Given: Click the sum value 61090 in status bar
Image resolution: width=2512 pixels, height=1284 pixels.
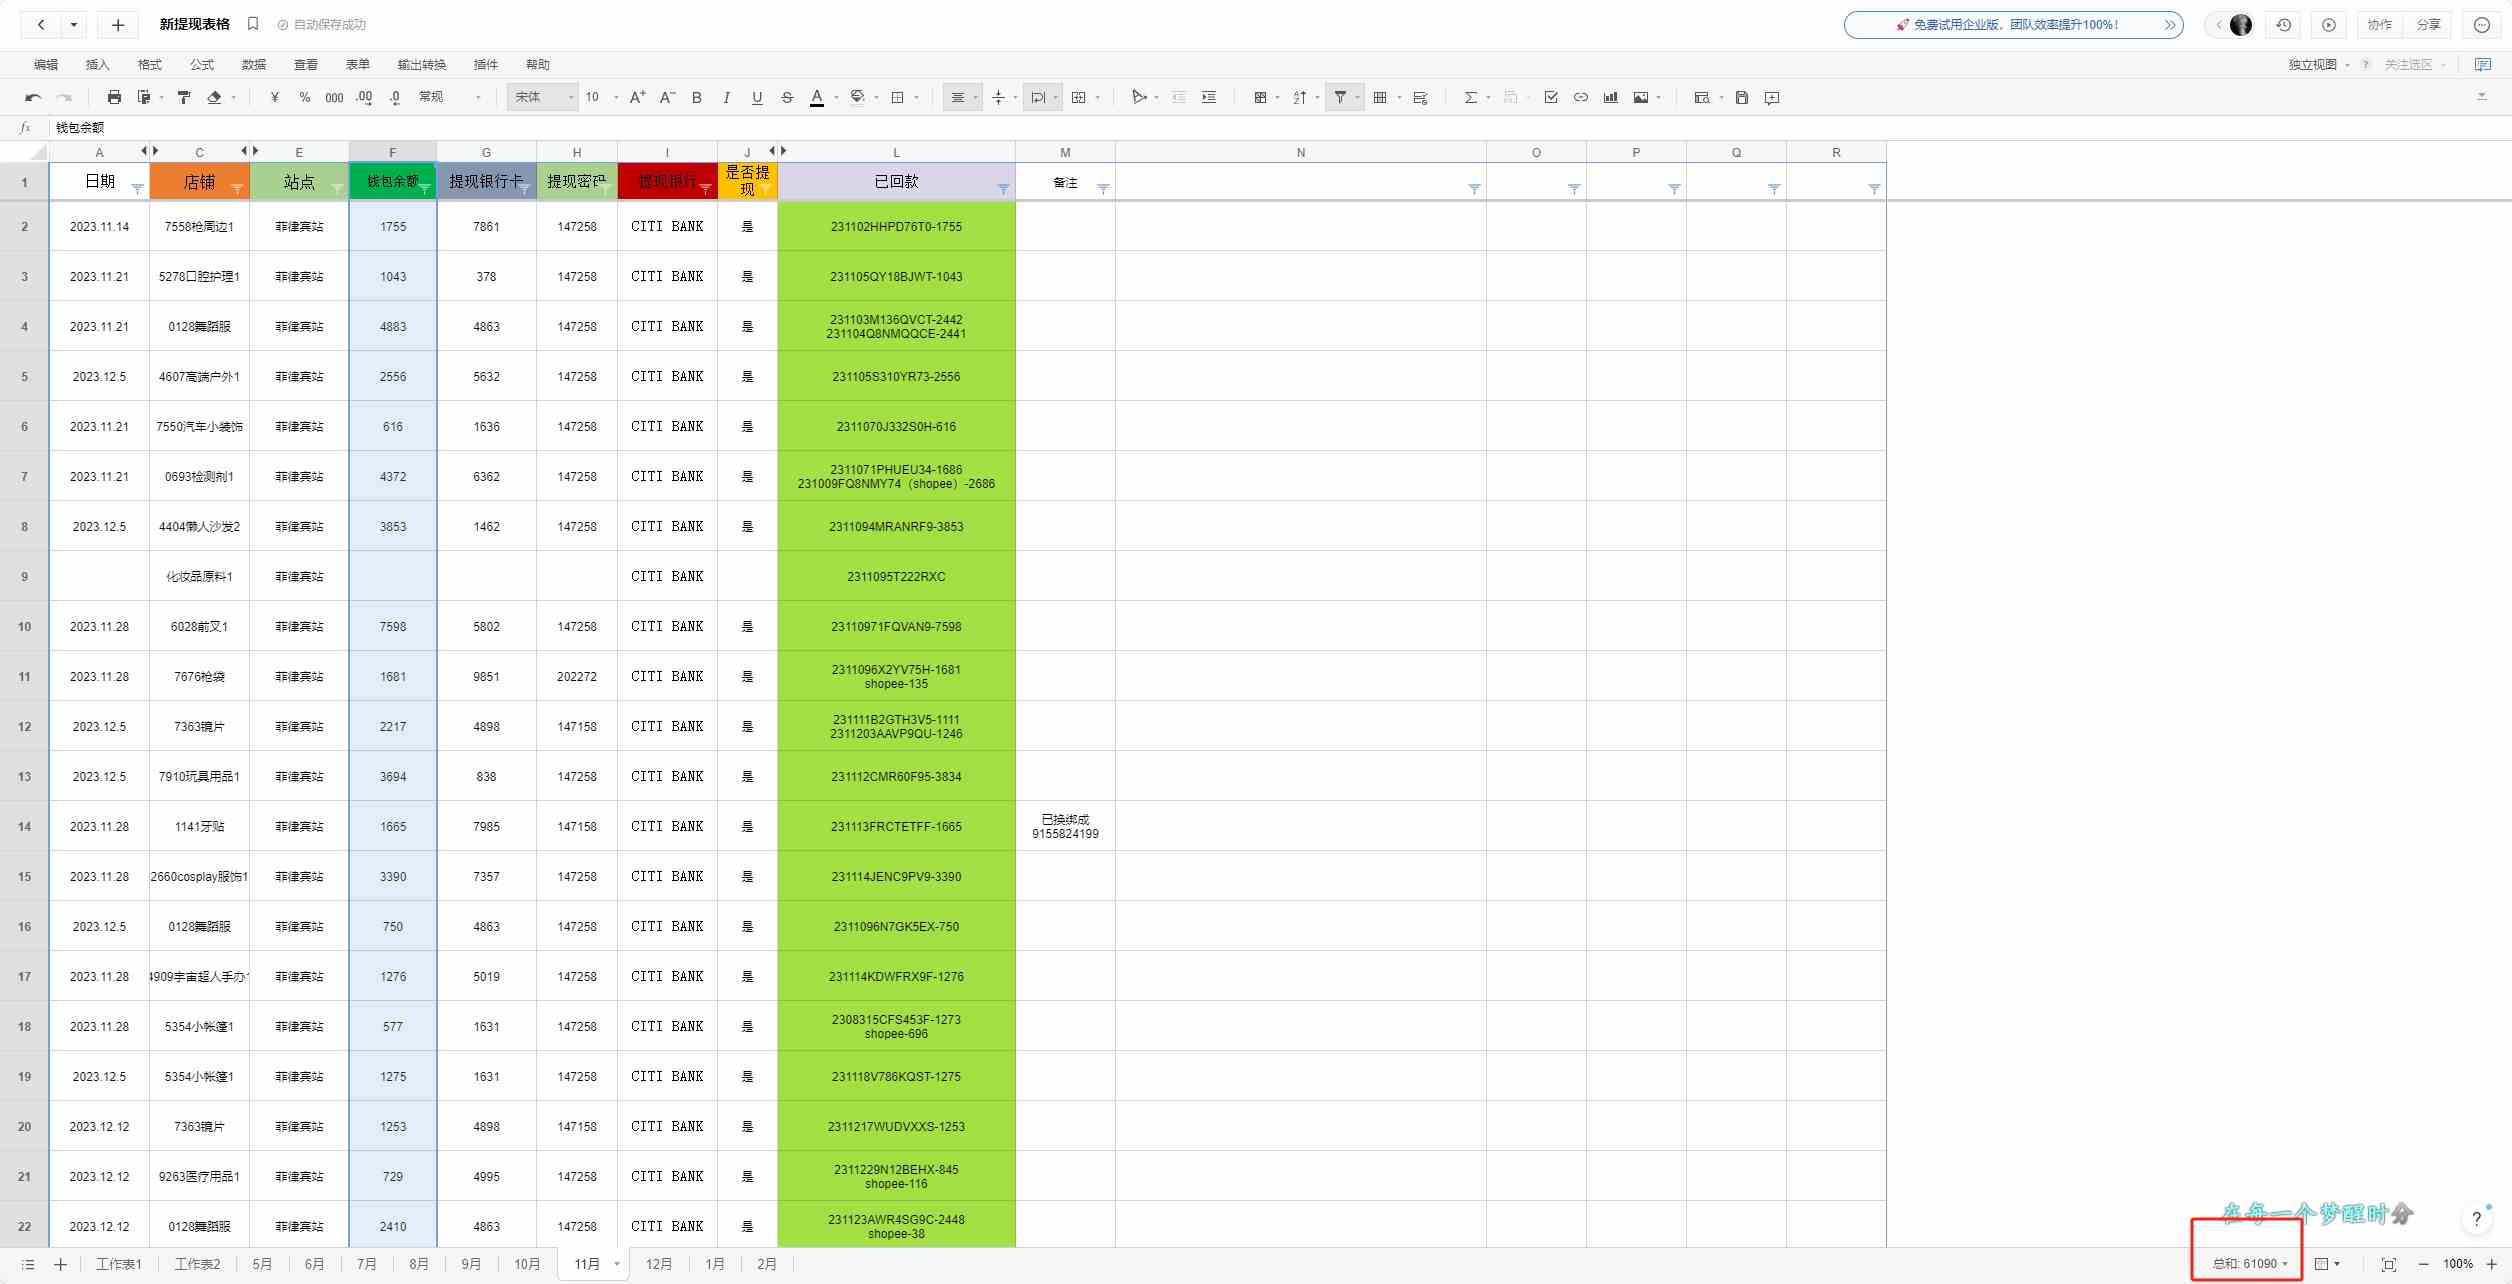Looking at the screenshot, I should point(2263,1263).
